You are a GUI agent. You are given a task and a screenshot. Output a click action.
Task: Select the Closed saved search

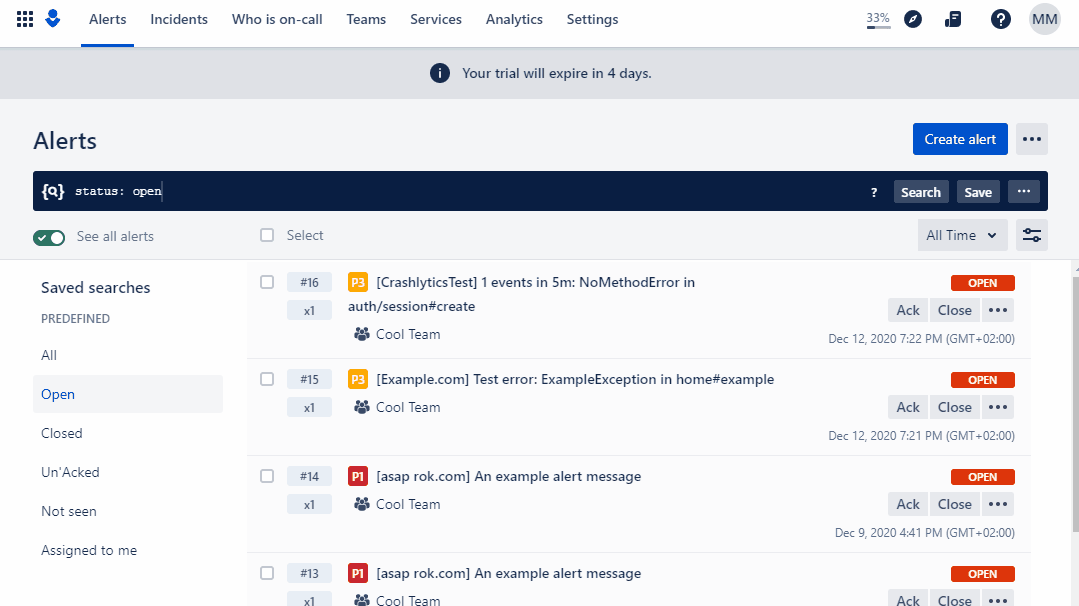click(x=127, y=433)
